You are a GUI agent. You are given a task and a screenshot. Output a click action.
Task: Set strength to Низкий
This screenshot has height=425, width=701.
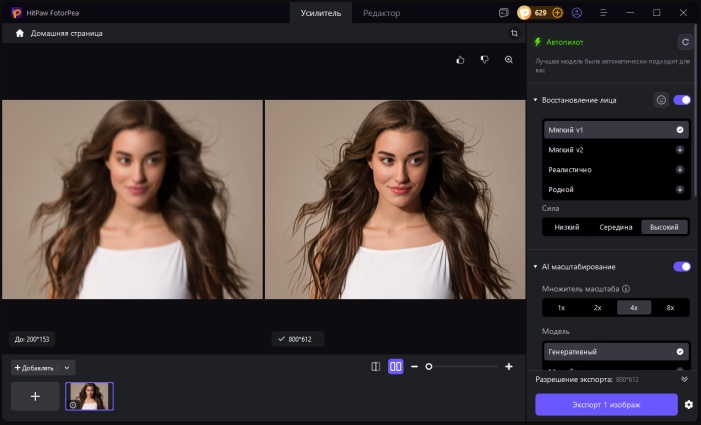tap(567, 227)
